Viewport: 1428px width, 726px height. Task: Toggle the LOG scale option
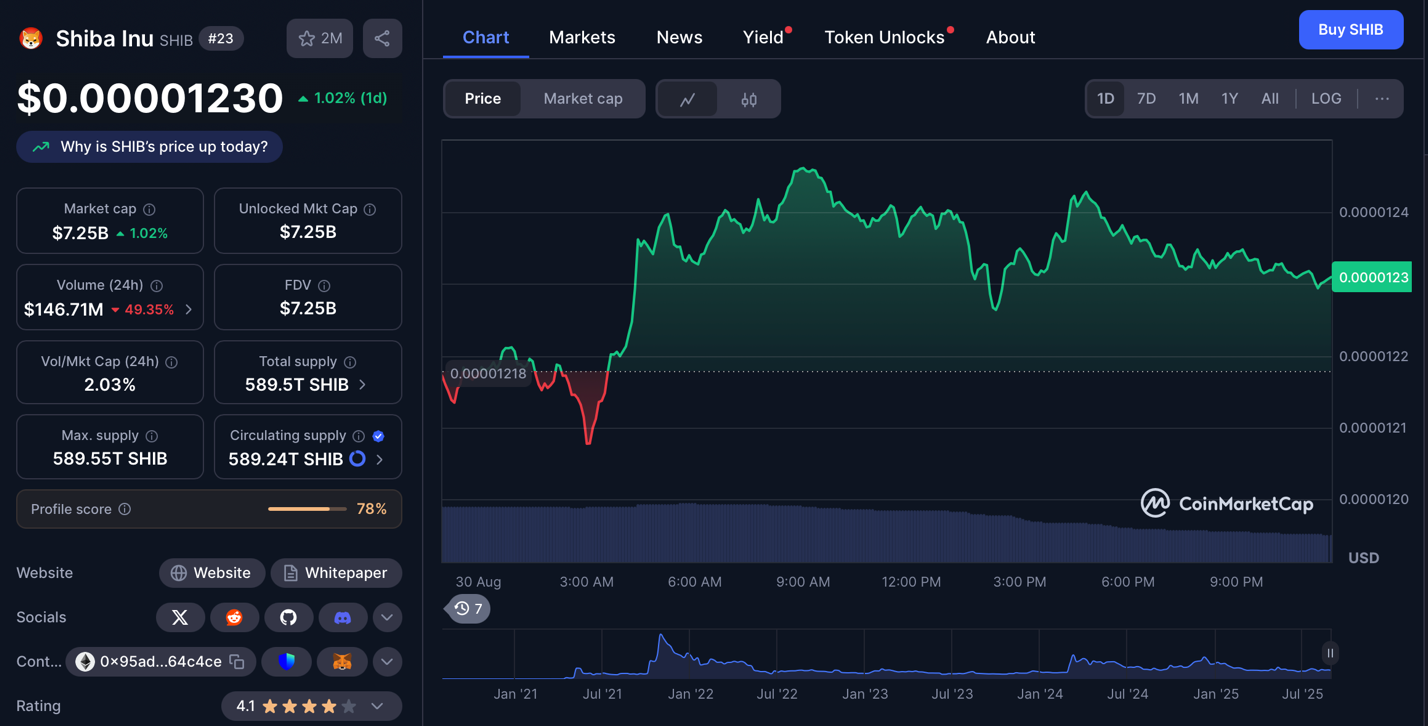[x=1326, y=99]
